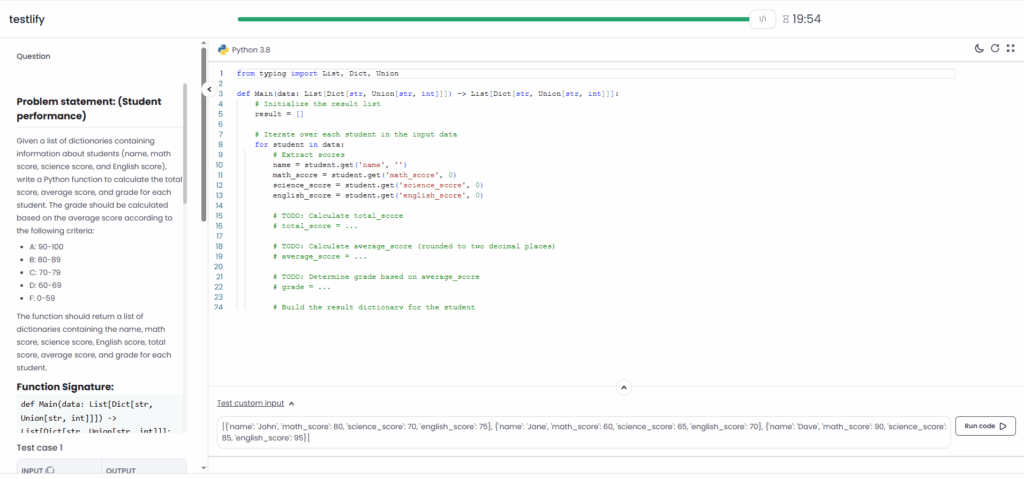The height and width of the screenshot is (479, 1024).
Task: Click the Python logo icon
Action: pyautogui.click(x=223, y=50)
